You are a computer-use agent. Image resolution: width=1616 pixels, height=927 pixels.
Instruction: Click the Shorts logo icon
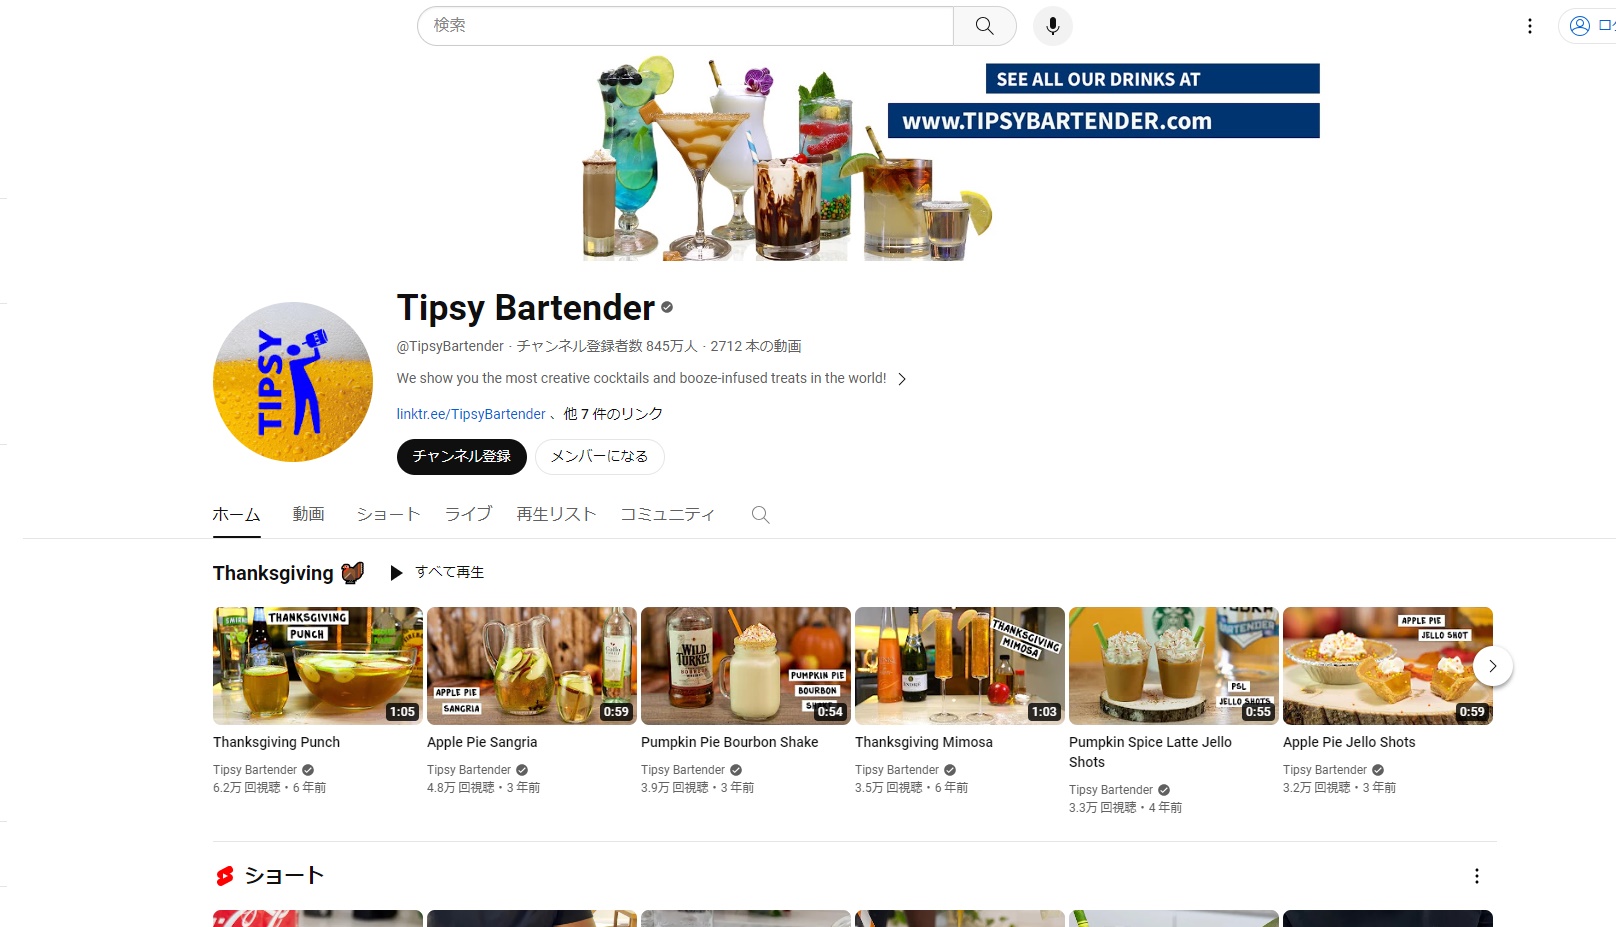(225, 876)
